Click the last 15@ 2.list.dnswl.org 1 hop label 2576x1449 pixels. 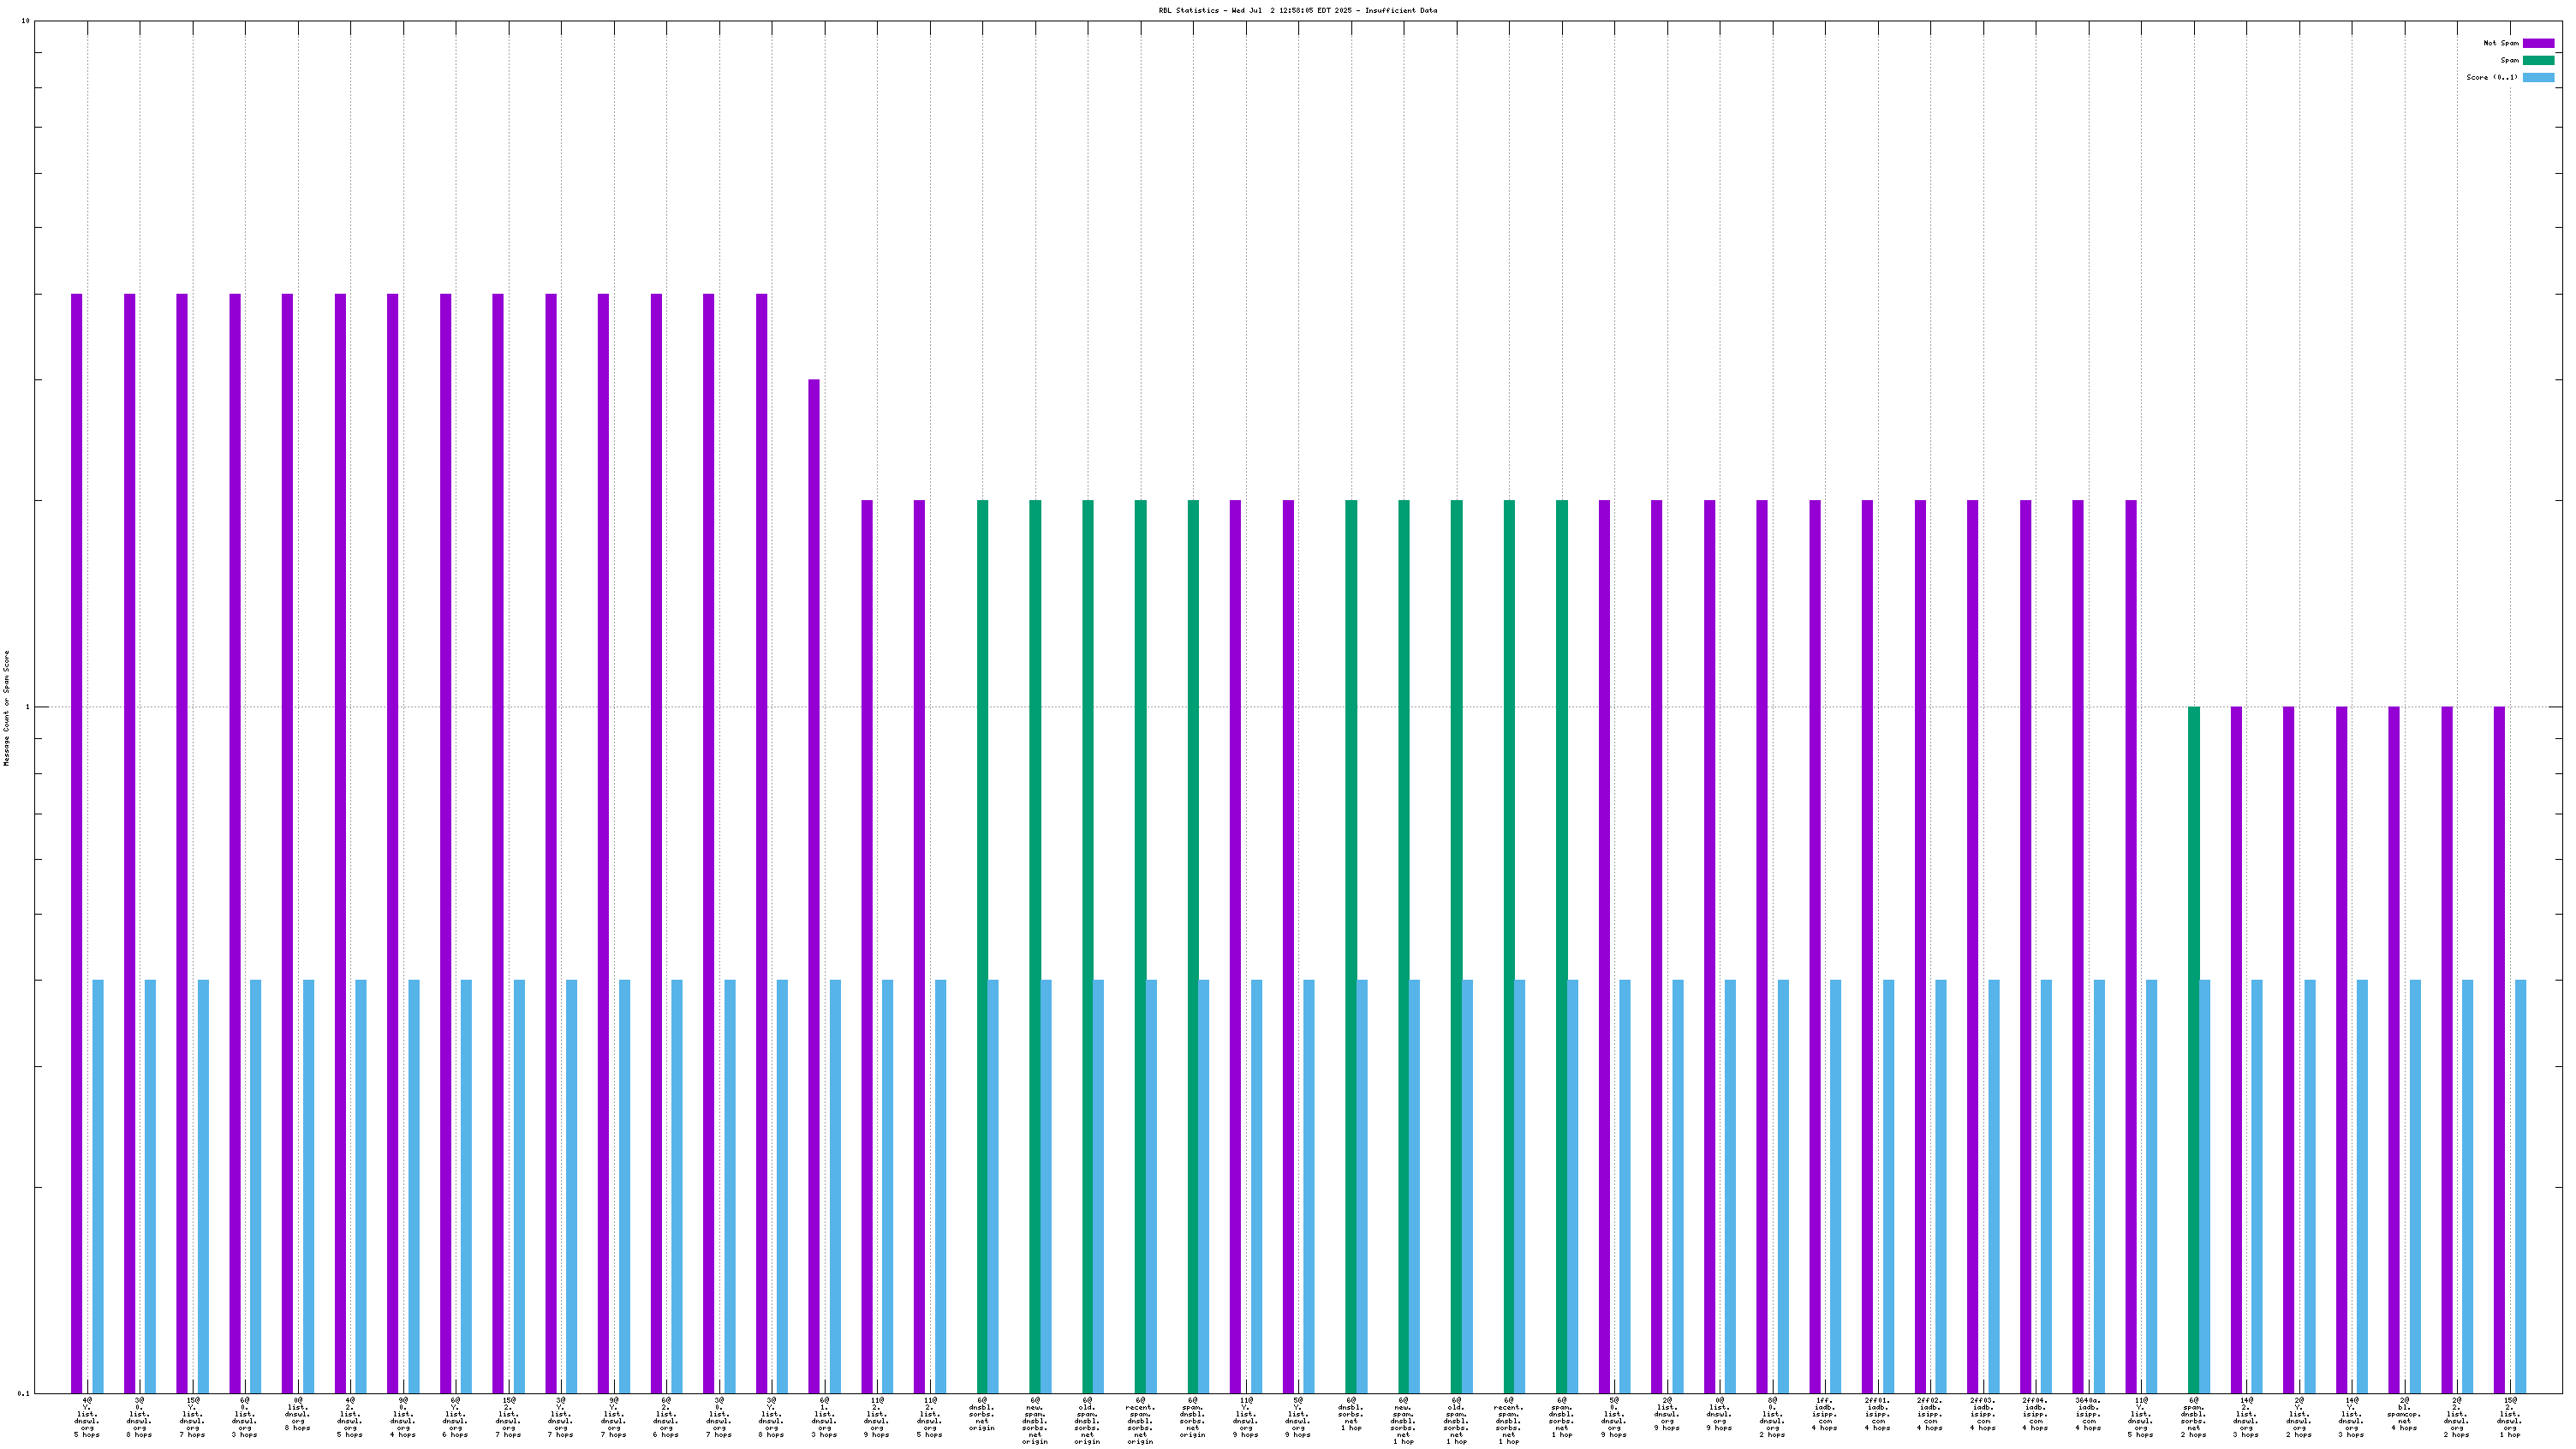[x=2509, y=1417]
